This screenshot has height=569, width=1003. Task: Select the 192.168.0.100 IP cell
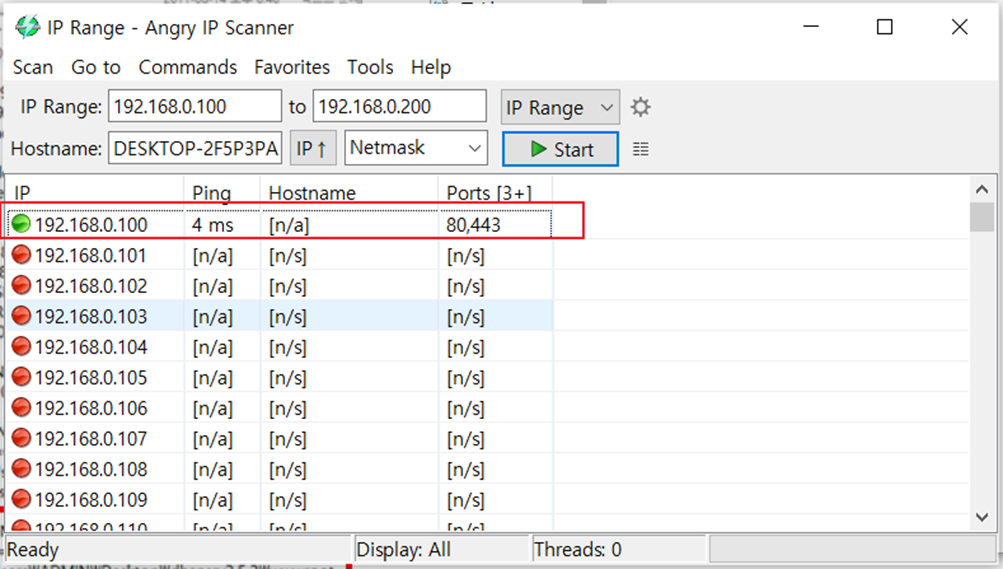click(x=91, y=224)
